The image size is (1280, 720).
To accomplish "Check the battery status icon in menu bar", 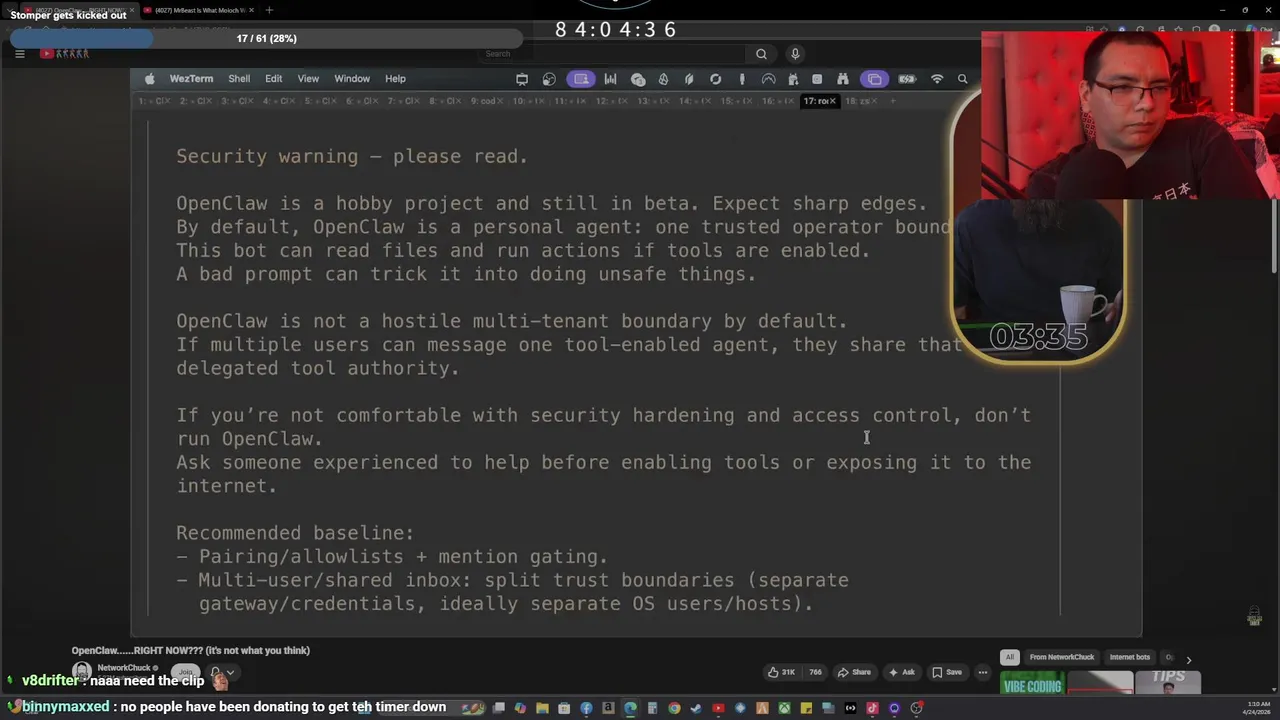I will 907,79.
